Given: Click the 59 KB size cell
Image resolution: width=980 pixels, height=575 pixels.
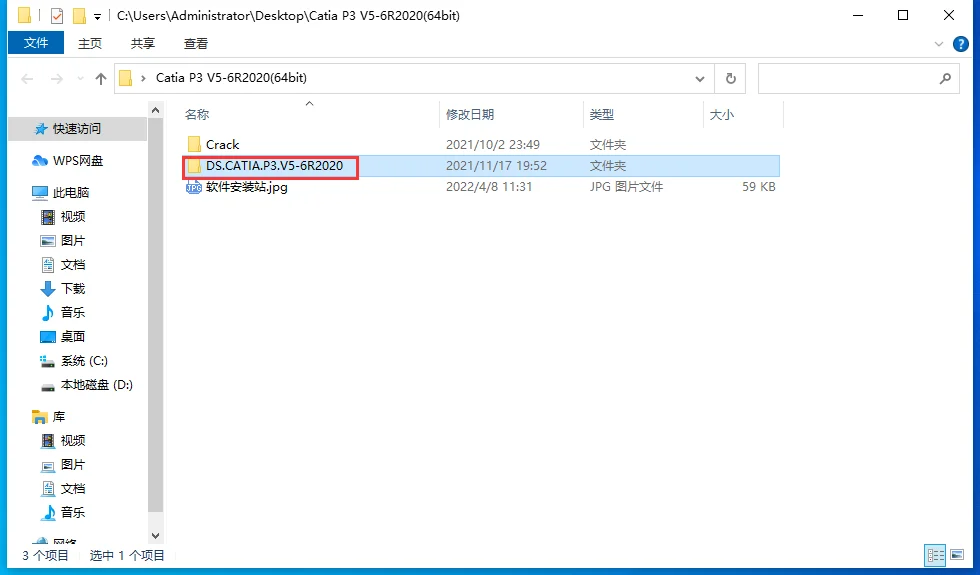Looking at the screenshot, I should tap(759, 187).
